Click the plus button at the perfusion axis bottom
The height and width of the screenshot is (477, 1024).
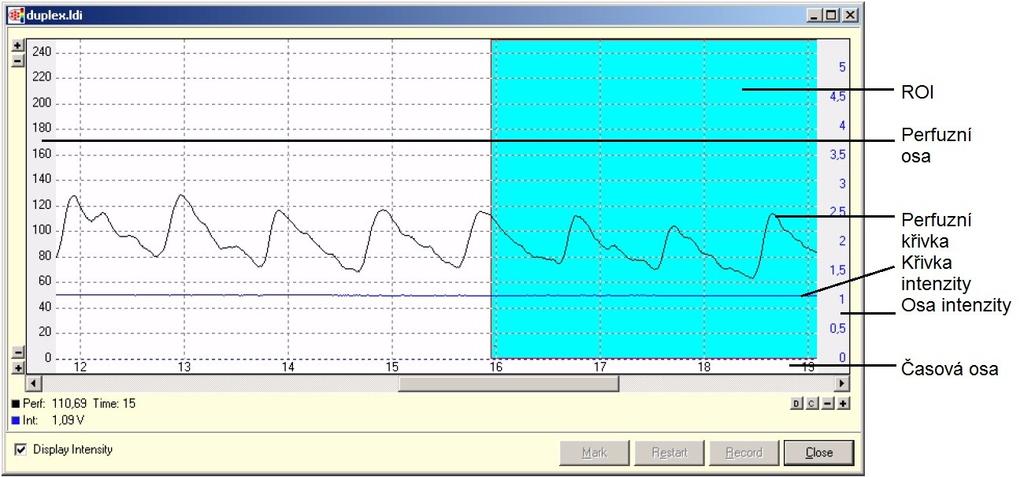click(x=18, y=368)
